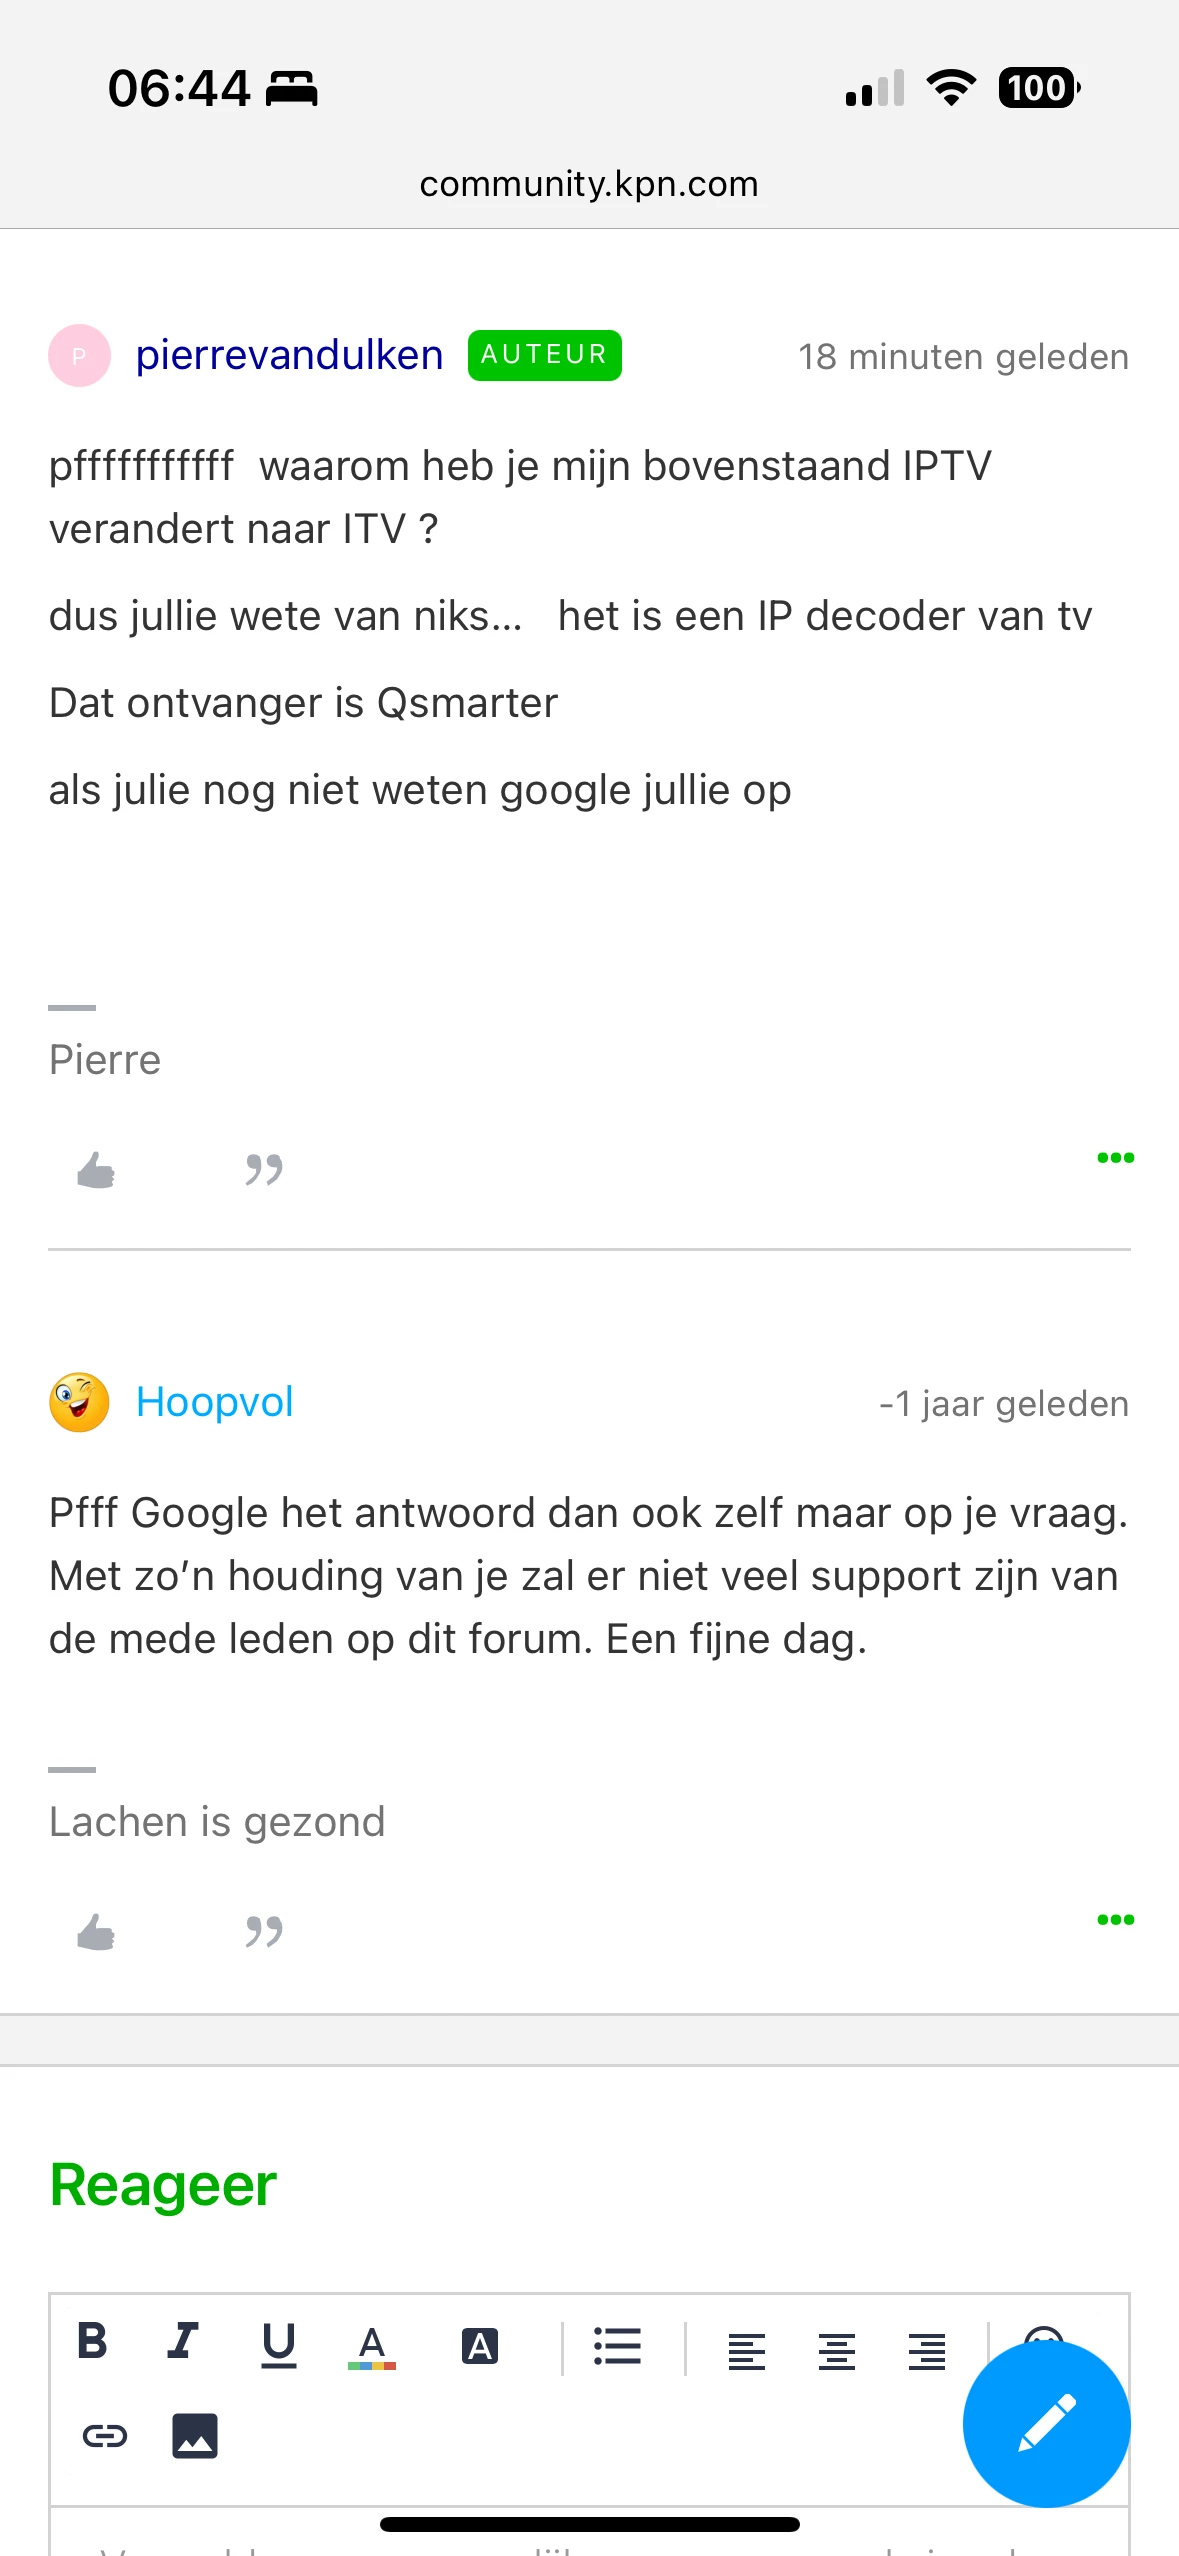
Task: Align text to the left
Action: tap(746, 2350)
